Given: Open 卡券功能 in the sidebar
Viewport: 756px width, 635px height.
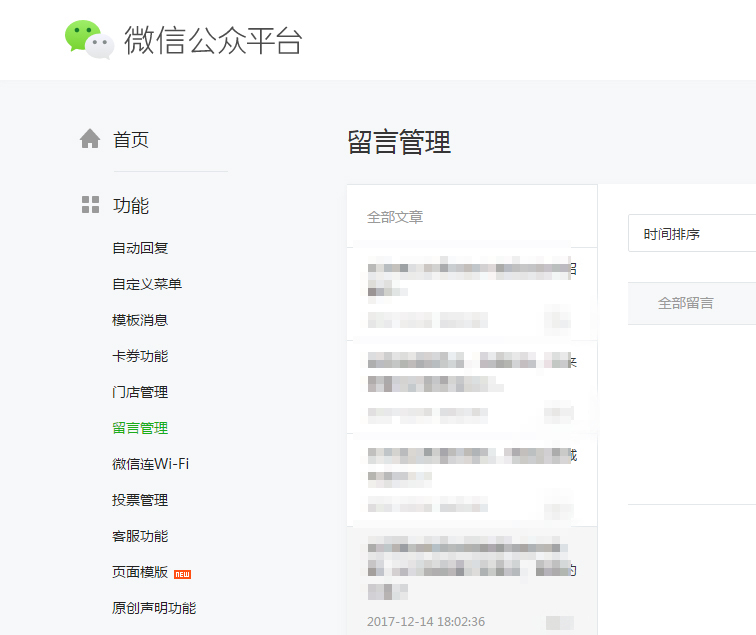Looking at the screenshot, I should (x=140, y=356).
